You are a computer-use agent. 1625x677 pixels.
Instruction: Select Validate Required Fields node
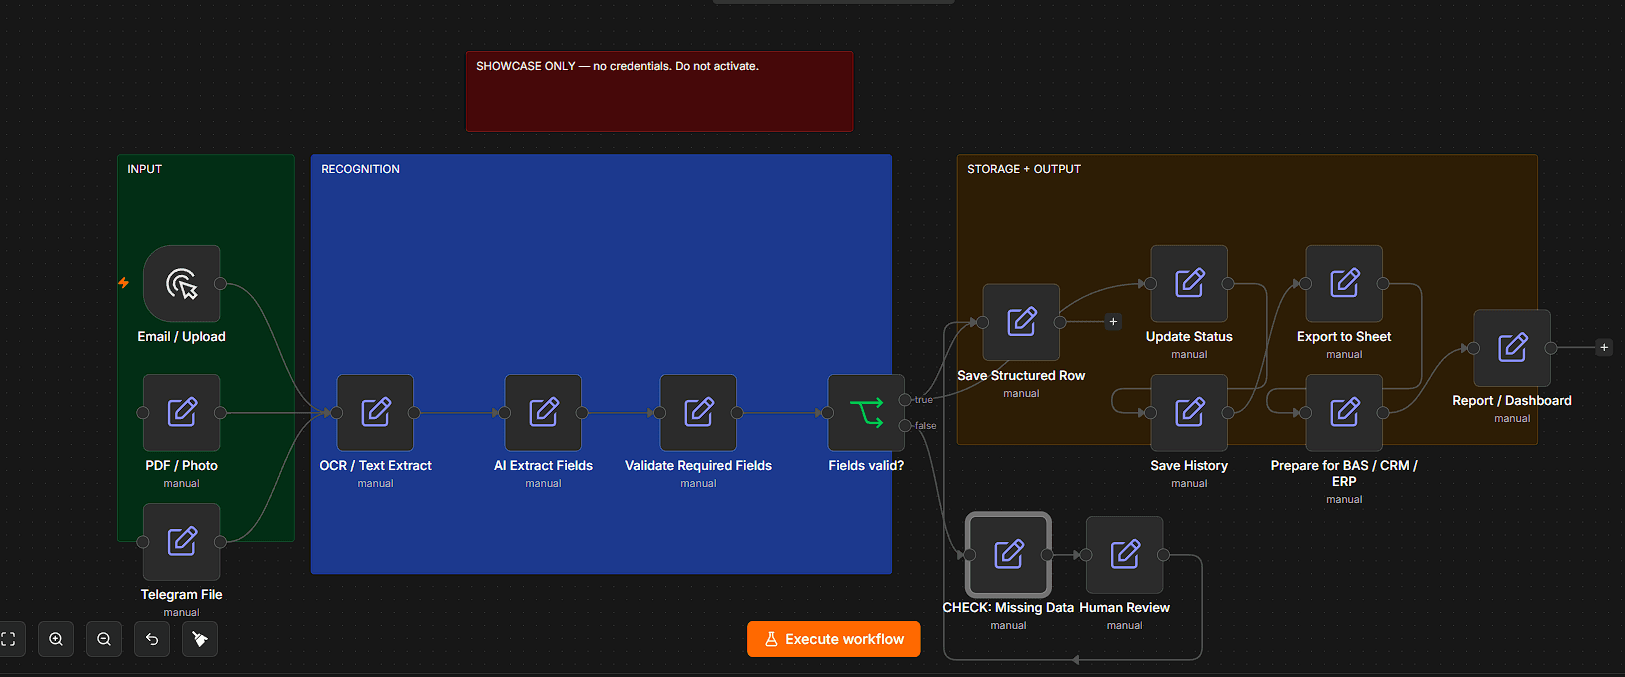point(698,413)
